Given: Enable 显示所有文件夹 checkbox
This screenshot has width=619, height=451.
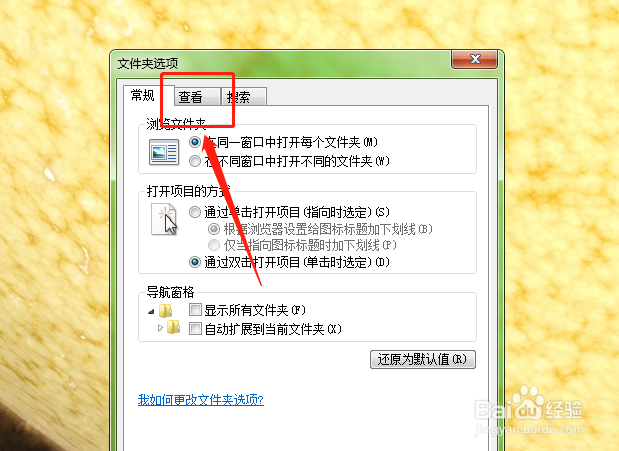Looking at the screenshot, I should (195, 310).
